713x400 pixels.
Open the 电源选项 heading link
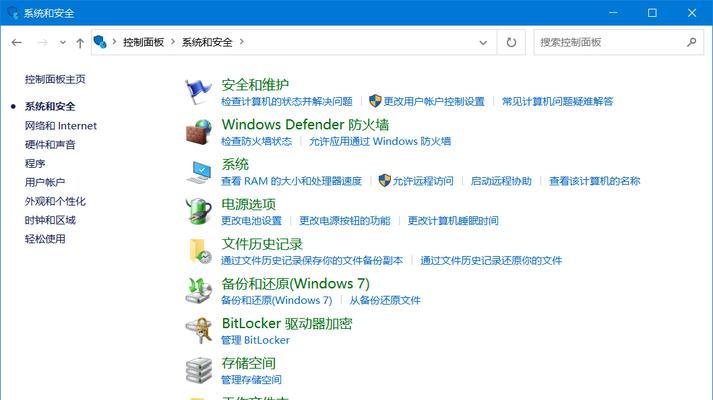249,204
